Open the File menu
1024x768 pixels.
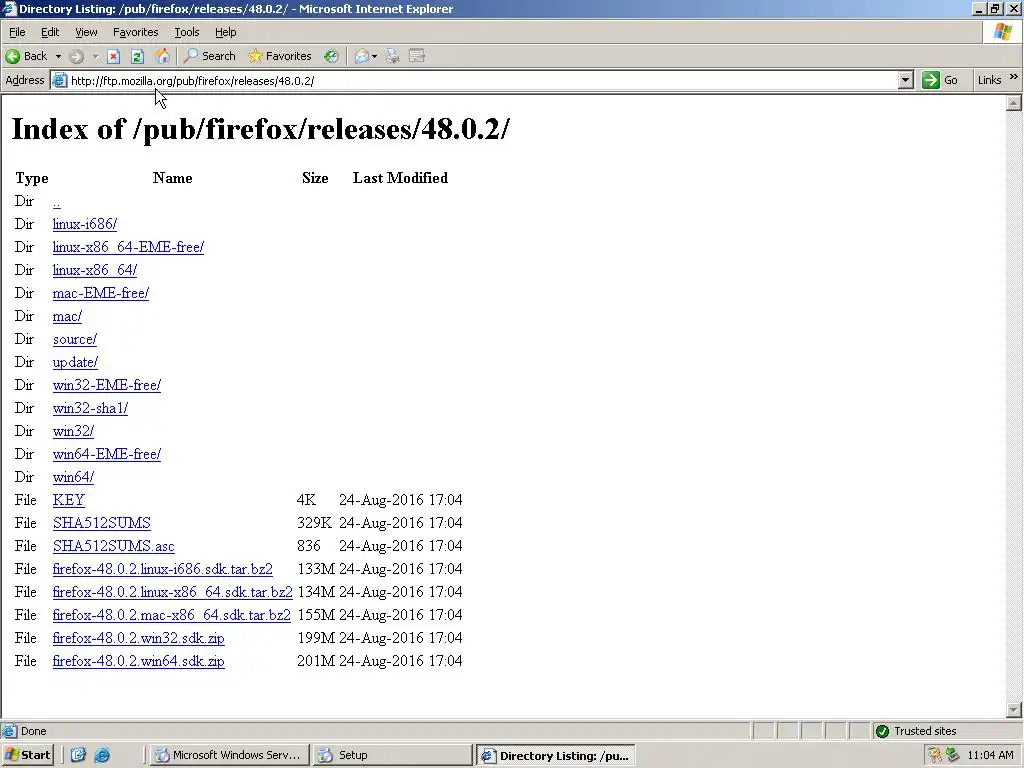(x=17, y=32)
